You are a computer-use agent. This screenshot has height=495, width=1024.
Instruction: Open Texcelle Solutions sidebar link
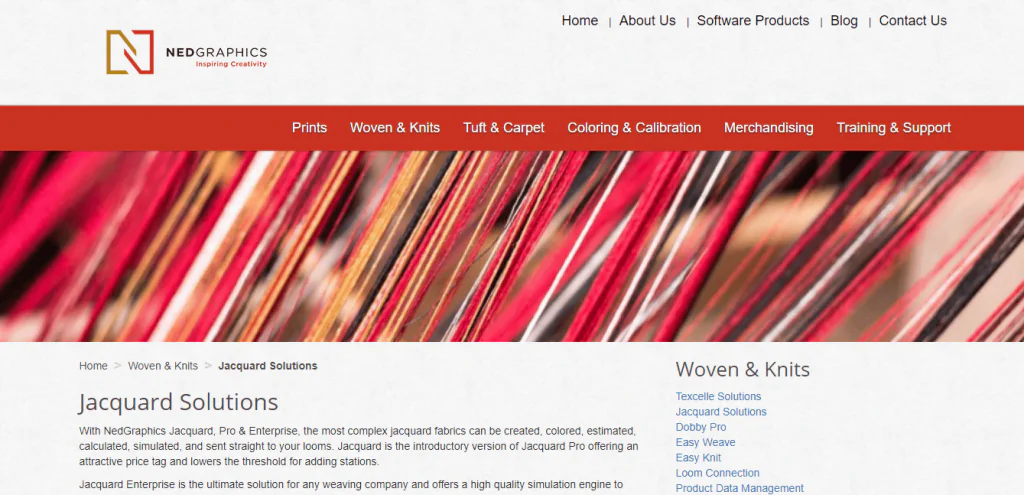tap(718, 396)
